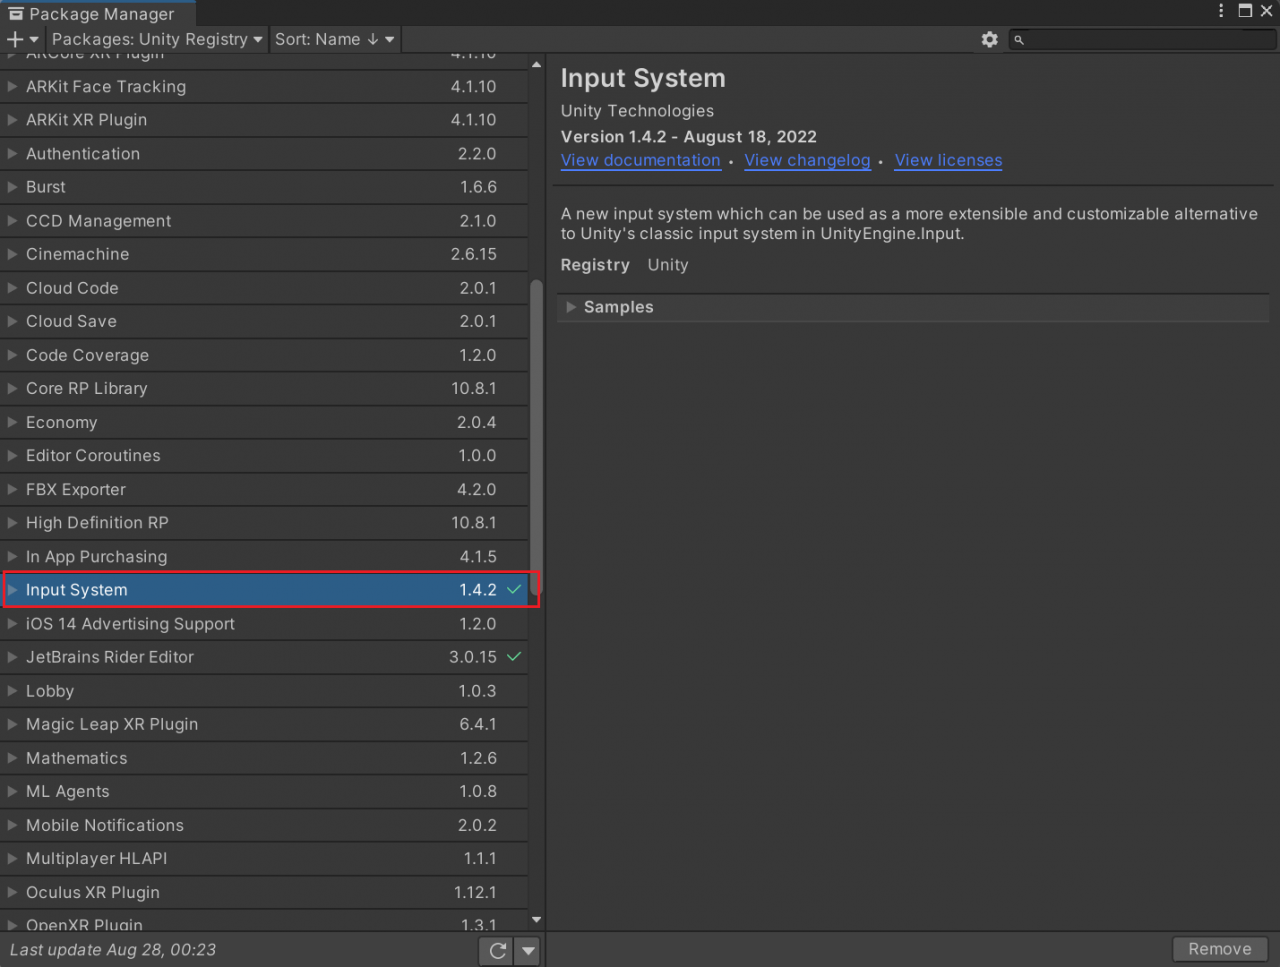Click the Version 1.4.2 - August 18, 2022 text

click(689, 137)
